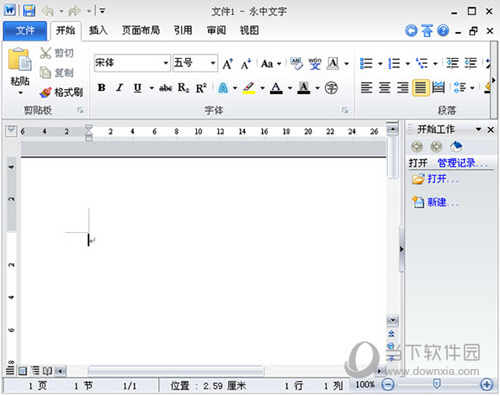Click the clear formatting eraser icon

click(296, 63)
